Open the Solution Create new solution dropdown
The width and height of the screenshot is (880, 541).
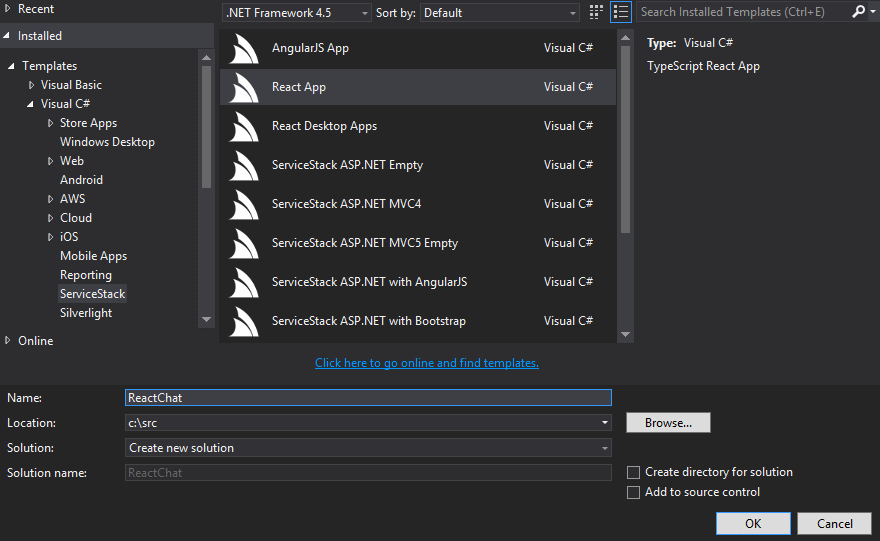[368, 448]
